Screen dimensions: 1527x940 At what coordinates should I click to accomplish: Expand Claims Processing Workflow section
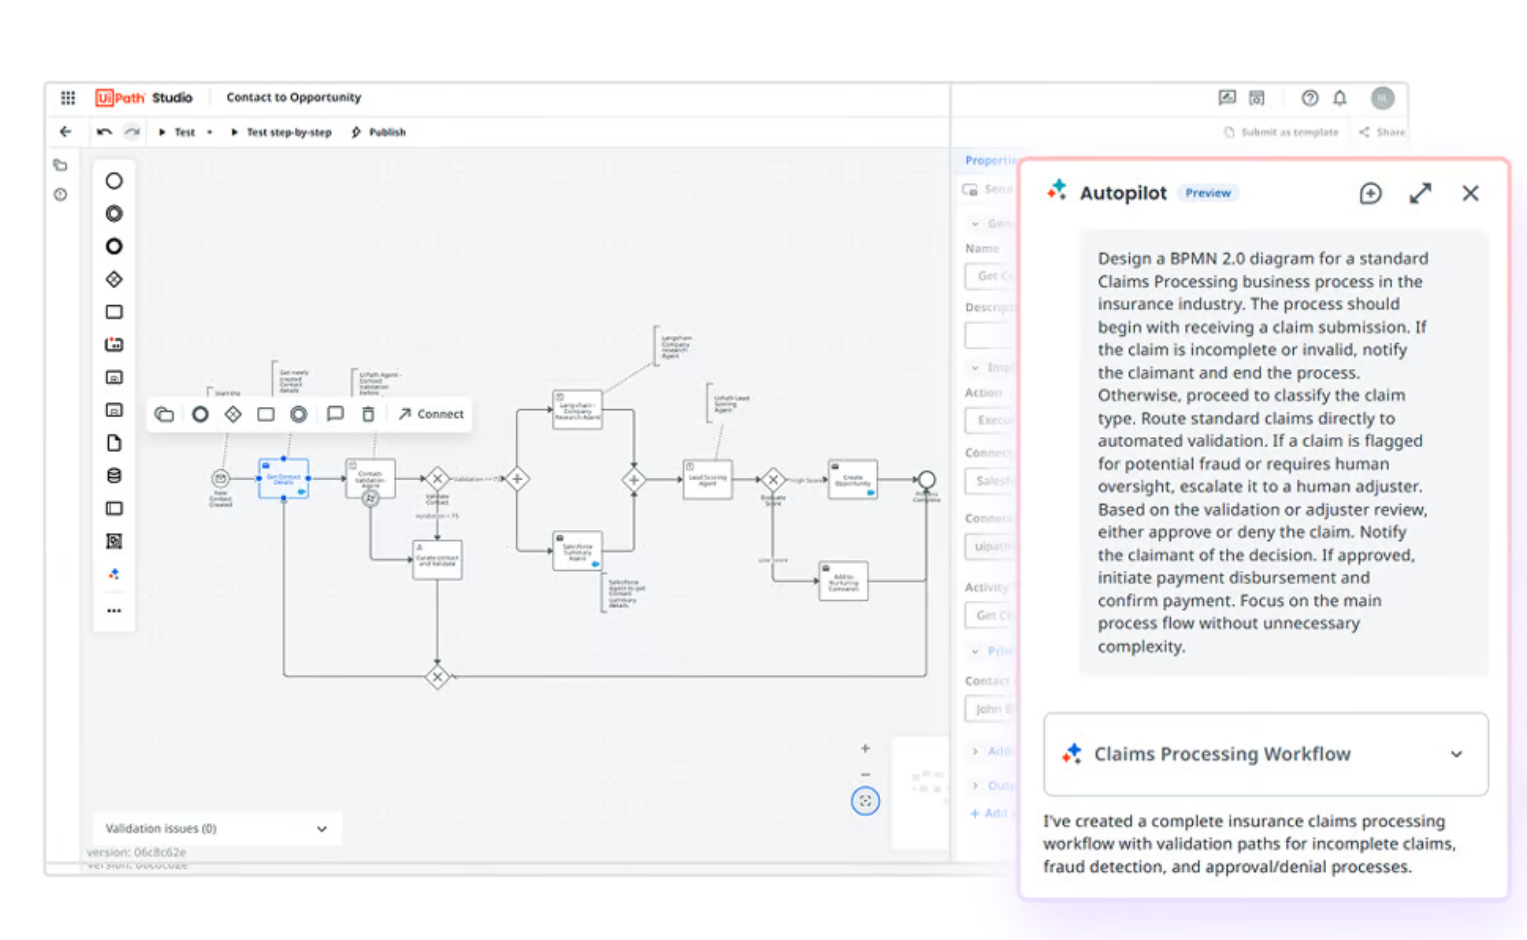click(x=1456, y=754)
